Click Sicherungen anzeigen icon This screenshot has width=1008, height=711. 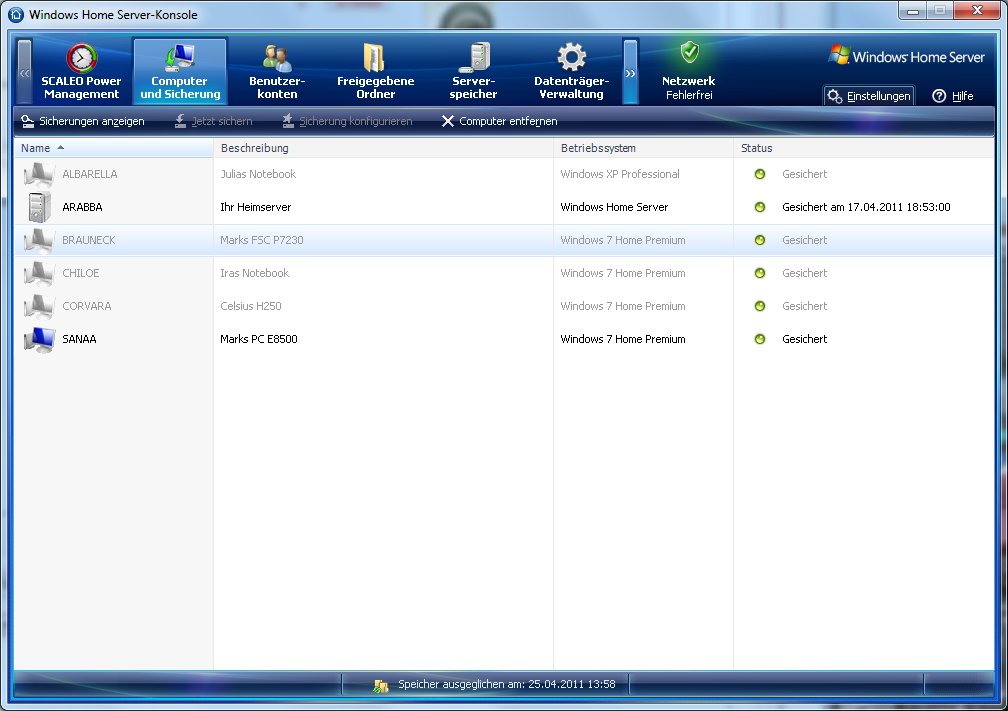coord(28,121)
